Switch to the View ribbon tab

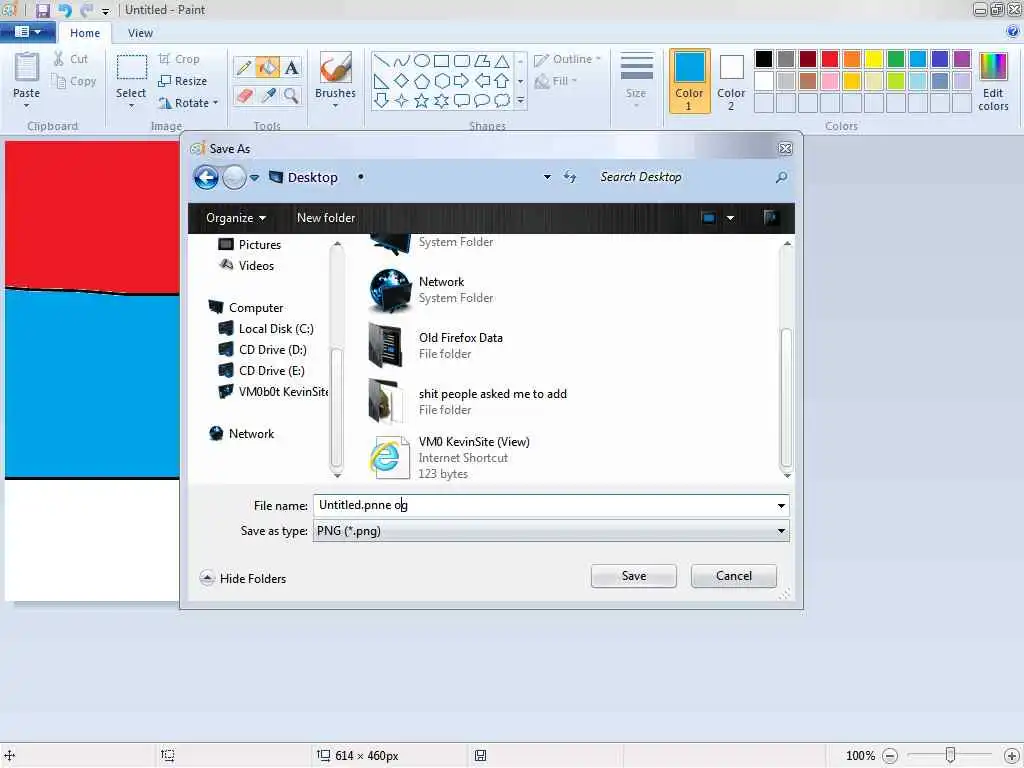pyautogui.click(x=140, y=33)
